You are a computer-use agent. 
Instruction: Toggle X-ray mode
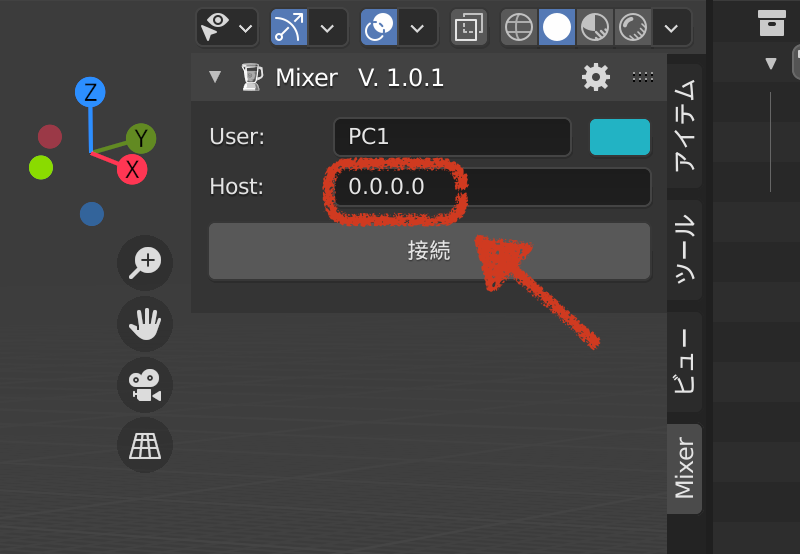[469, 27]
